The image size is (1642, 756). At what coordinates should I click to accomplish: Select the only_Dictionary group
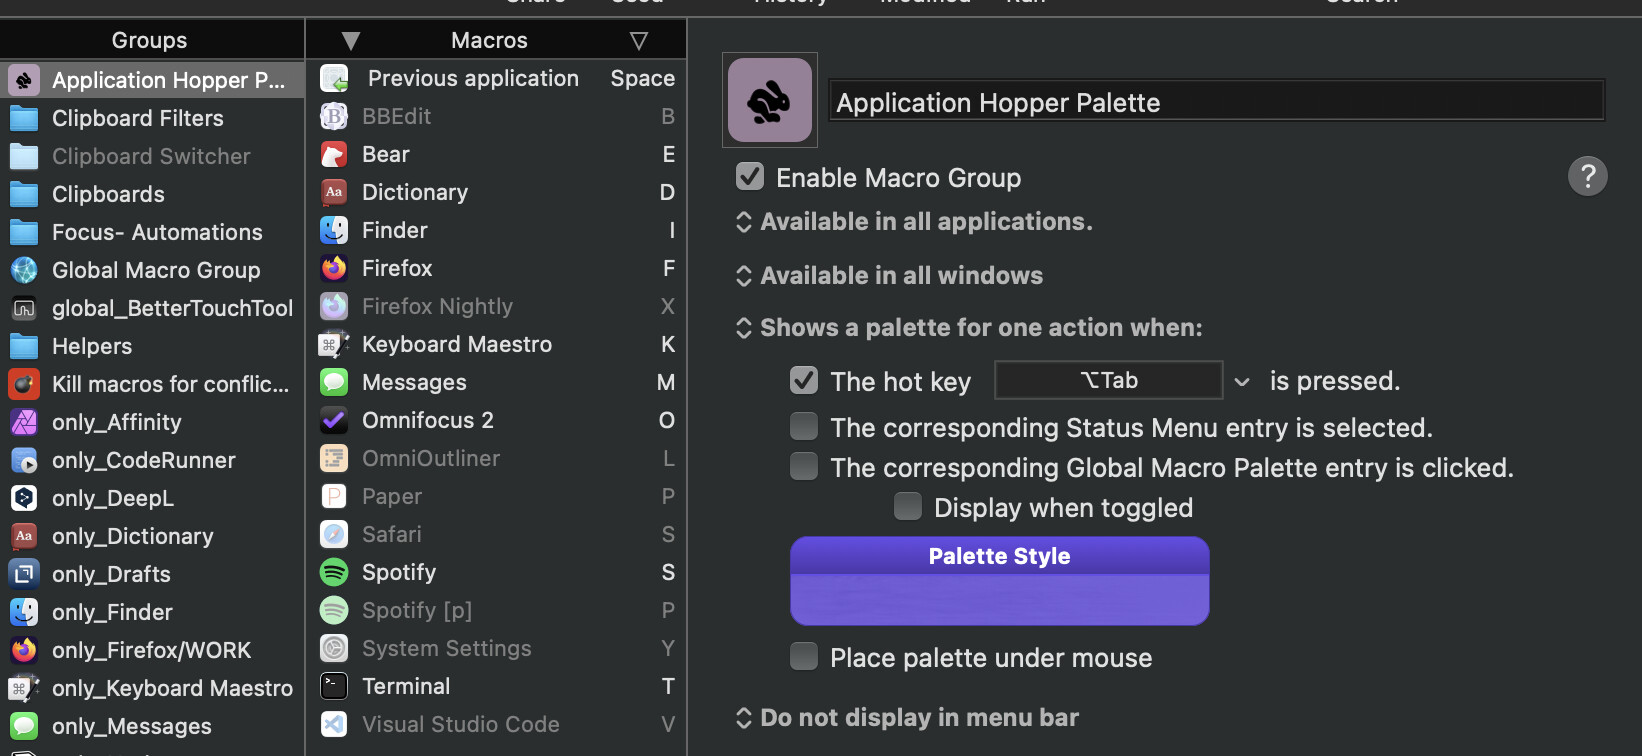pos(152,536)
